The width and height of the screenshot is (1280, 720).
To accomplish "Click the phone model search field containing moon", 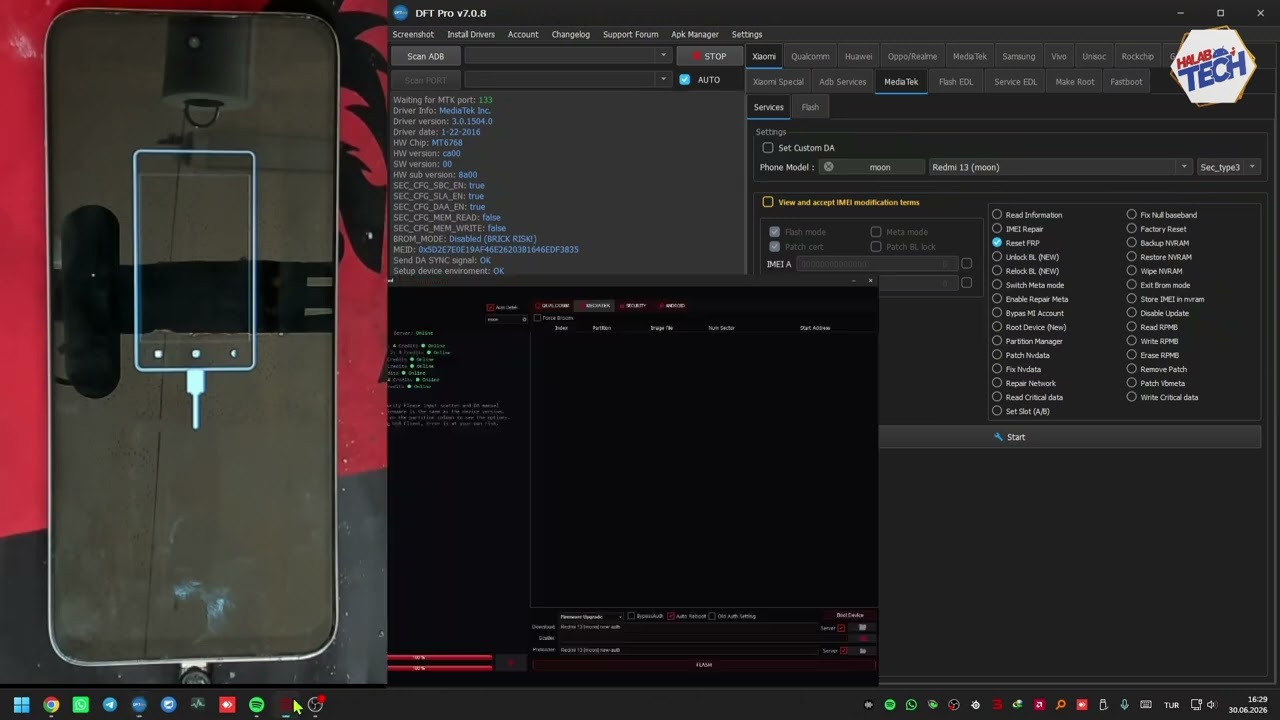I will [872, 167].
